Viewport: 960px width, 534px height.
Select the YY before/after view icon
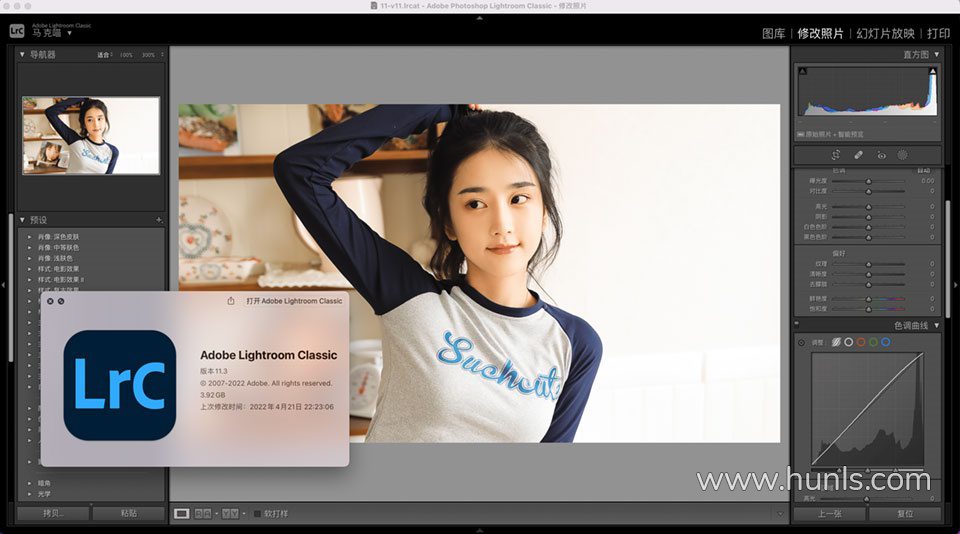[x=230, y=513]
